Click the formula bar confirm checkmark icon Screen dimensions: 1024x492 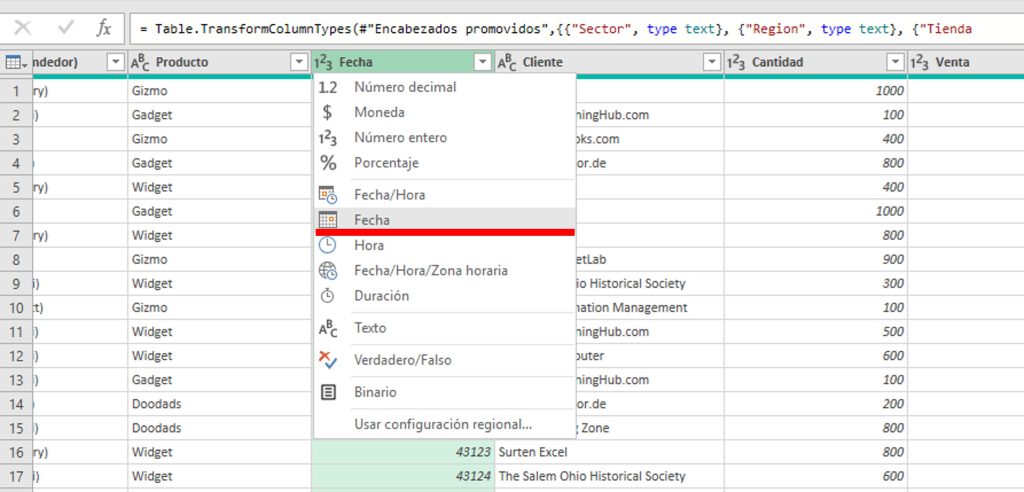66,27
